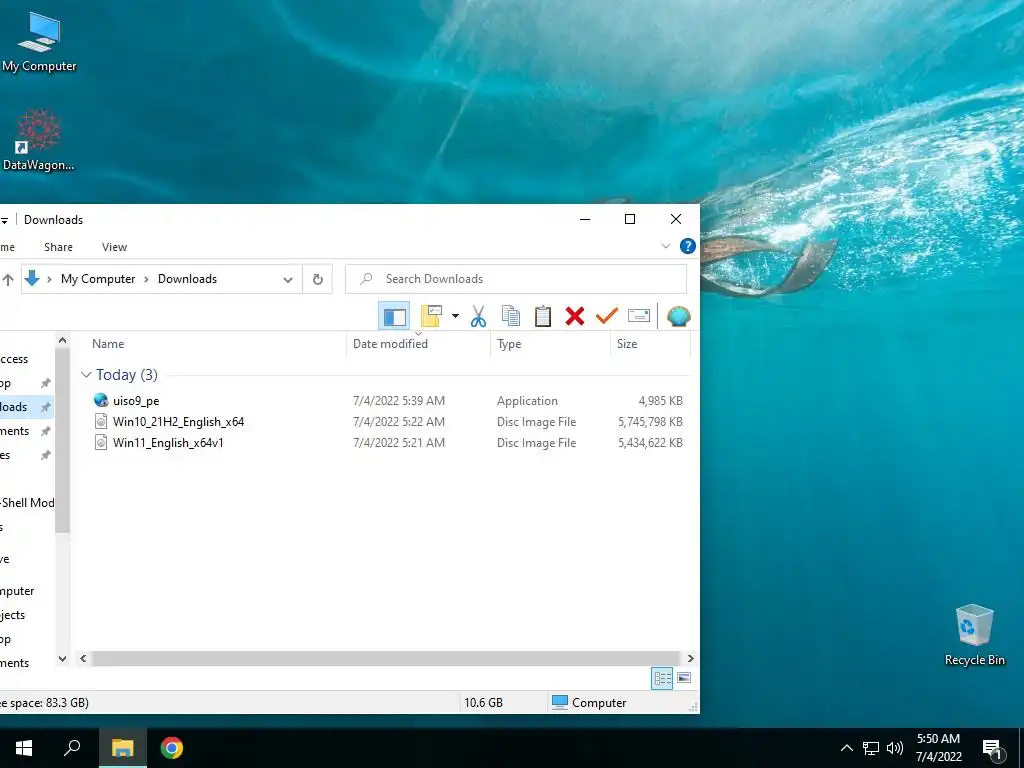This screenshot has width=1024, height=768.
Task: Click the Paste clipboard icon
Action: (x=543, y=316)
